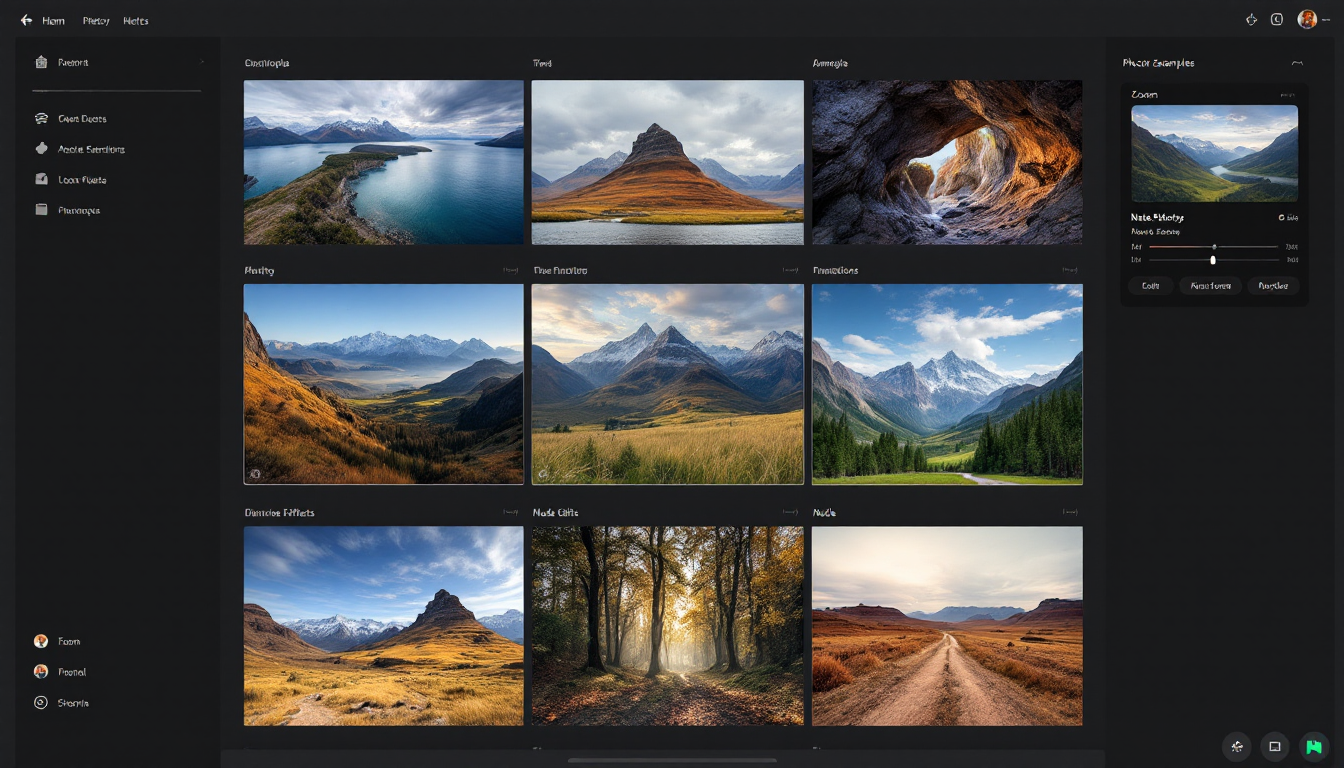This screenshot has height=768, width=1344.
Task: Click the leftmost pill button under the sliders
Action: coord(1150,286)
